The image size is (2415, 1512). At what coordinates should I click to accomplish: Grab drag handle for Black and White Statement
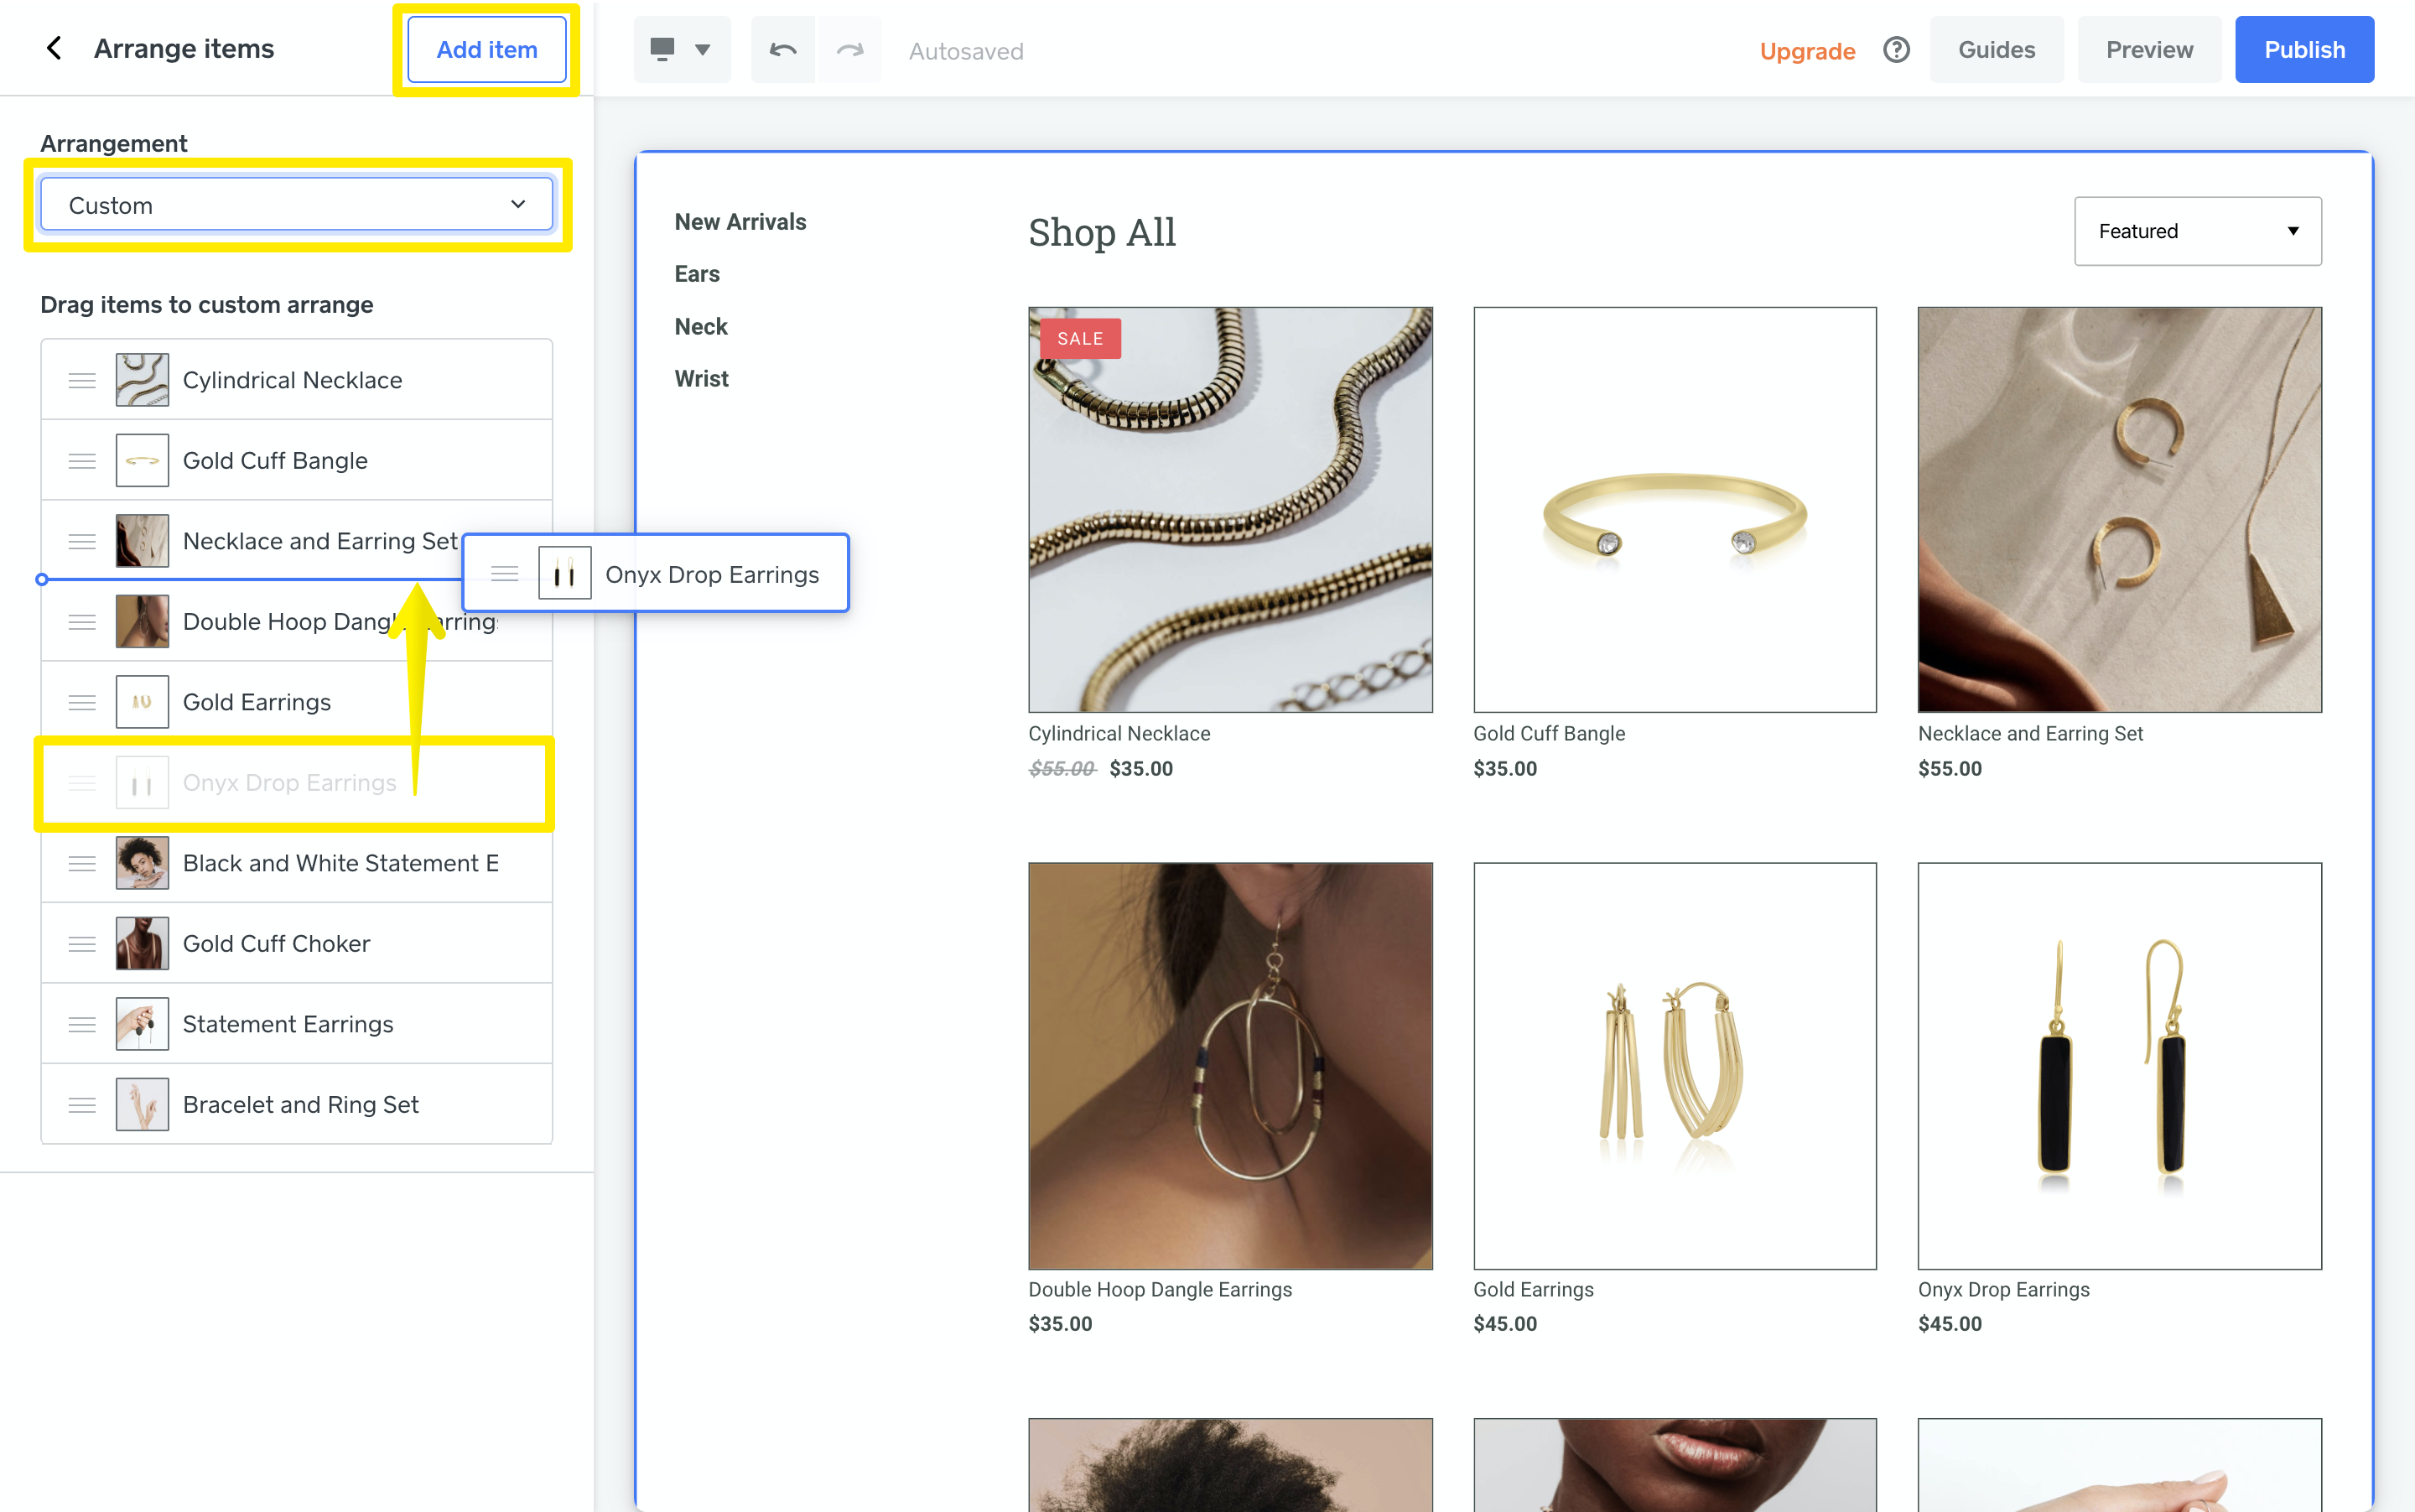[x=82, y=863]
